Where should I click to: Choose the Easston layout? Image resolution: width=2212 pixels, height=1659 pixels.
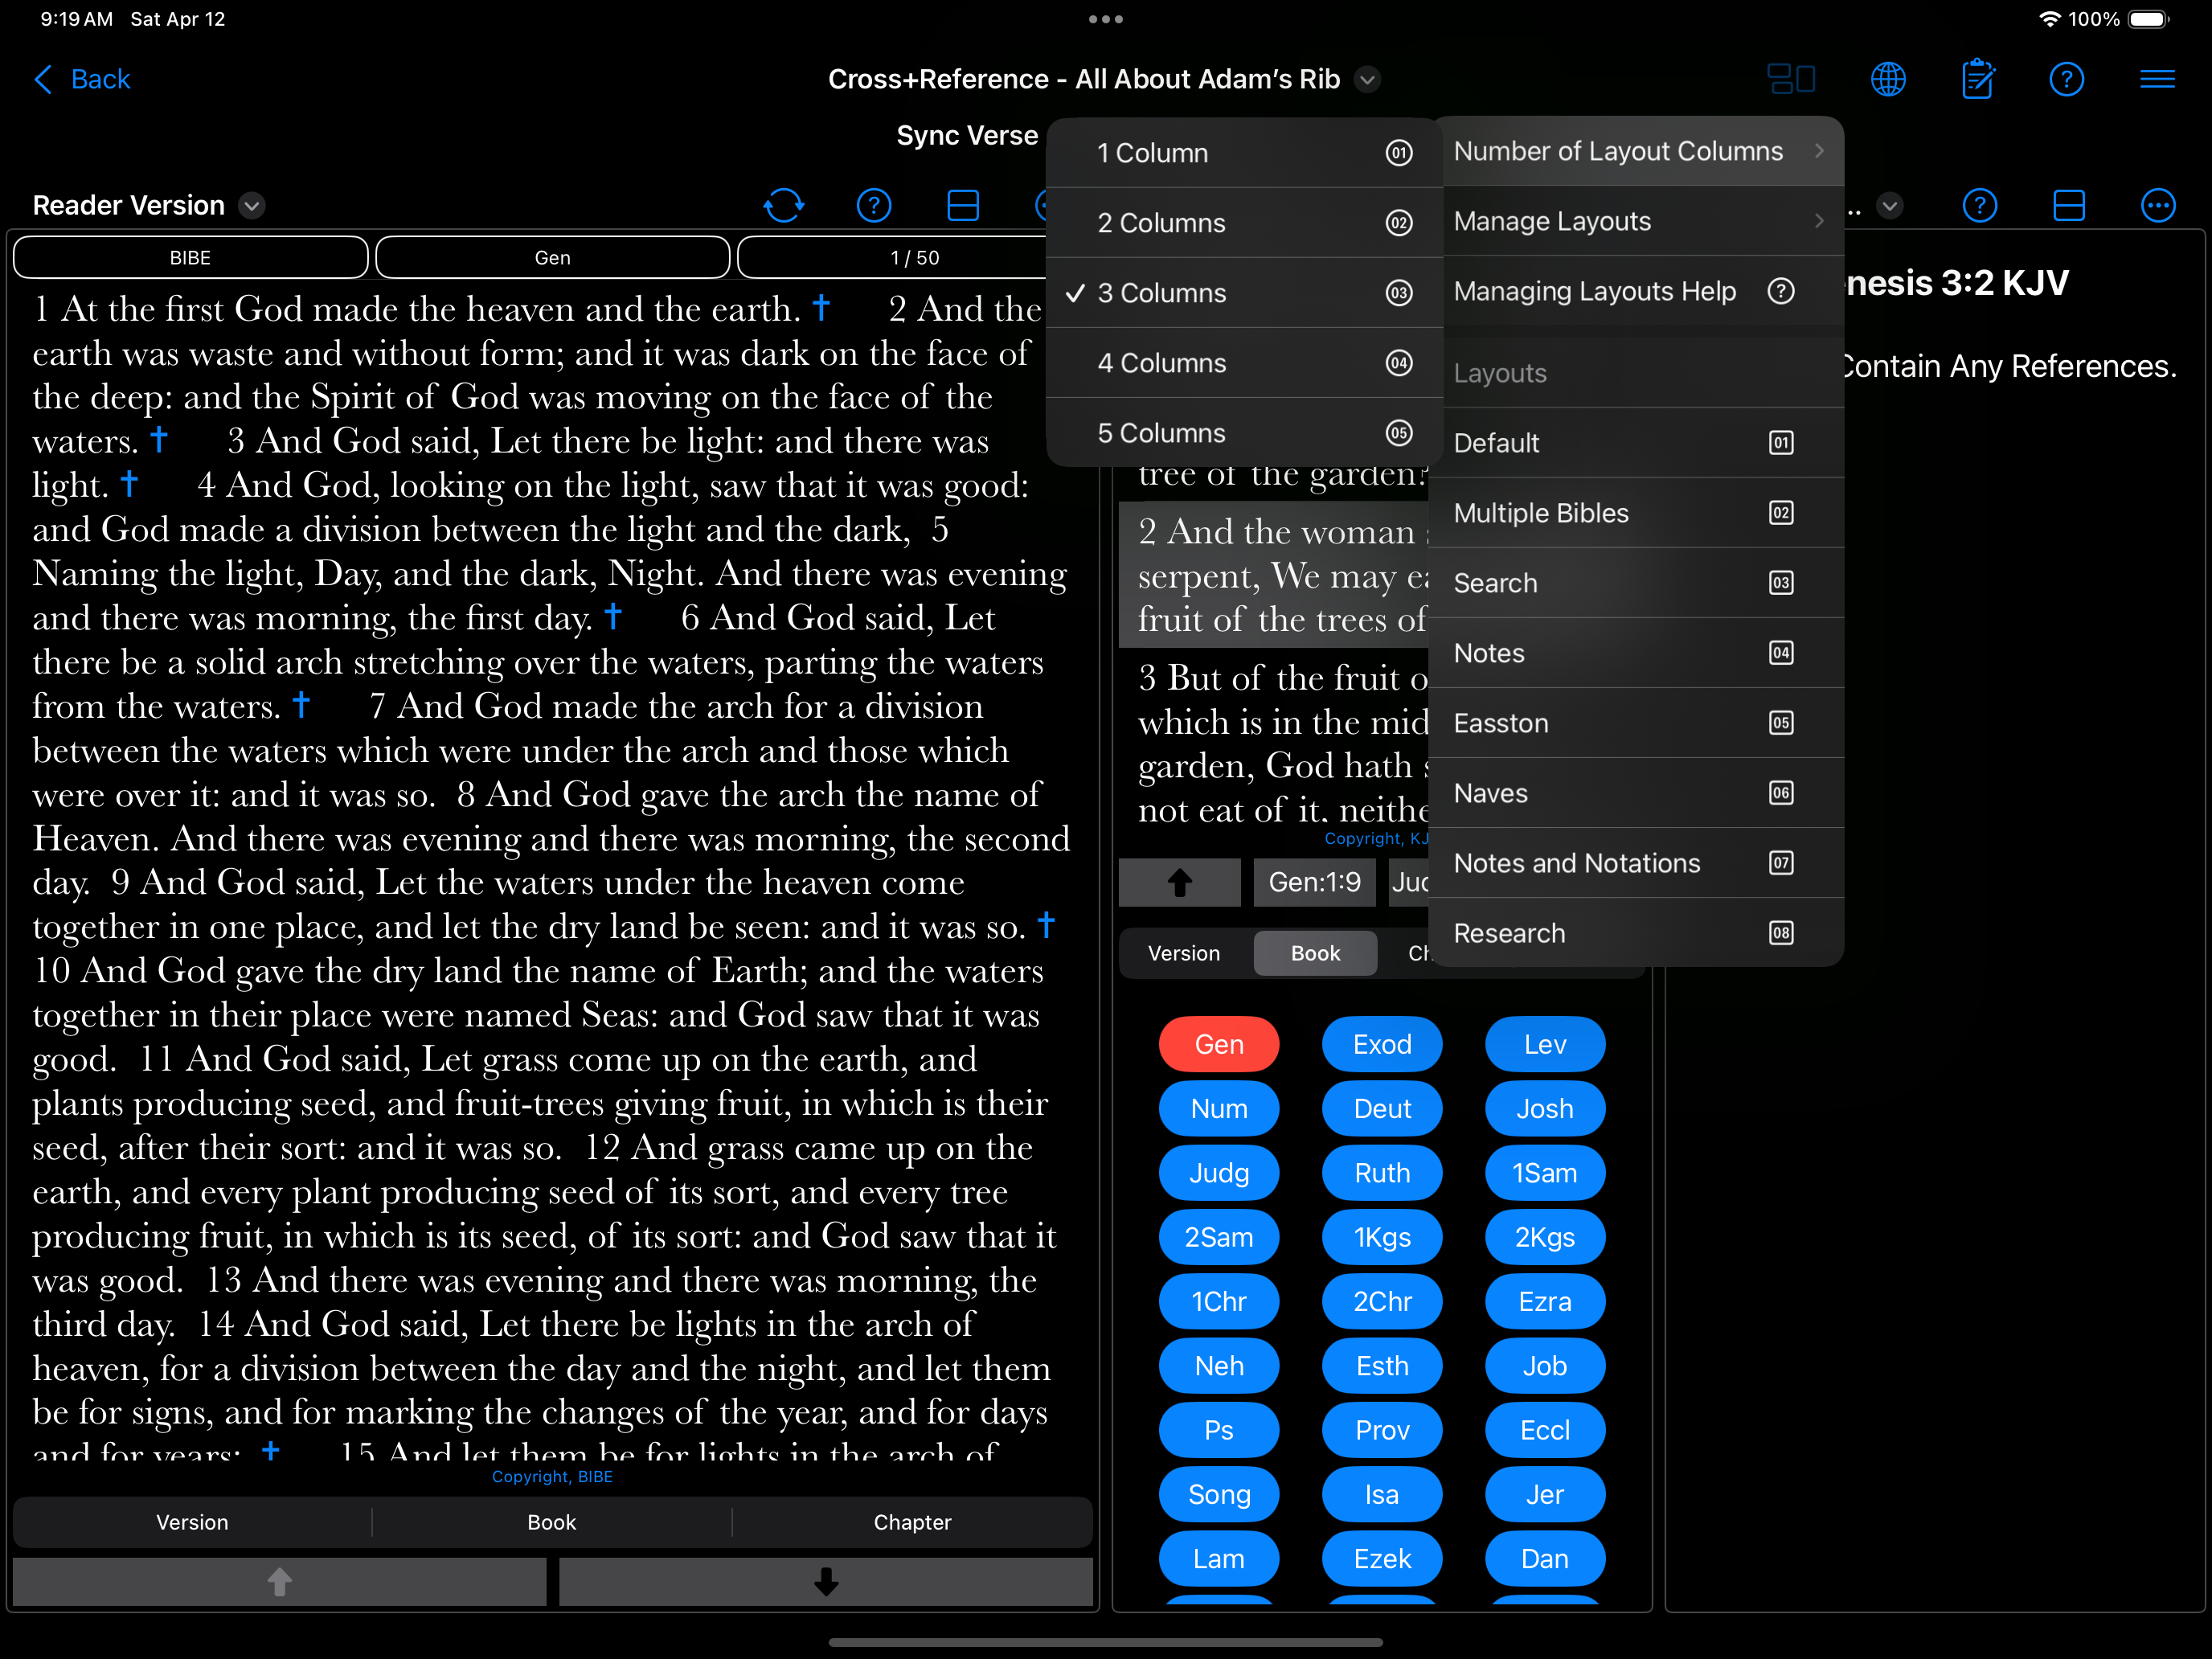(x=1637, y=723)
